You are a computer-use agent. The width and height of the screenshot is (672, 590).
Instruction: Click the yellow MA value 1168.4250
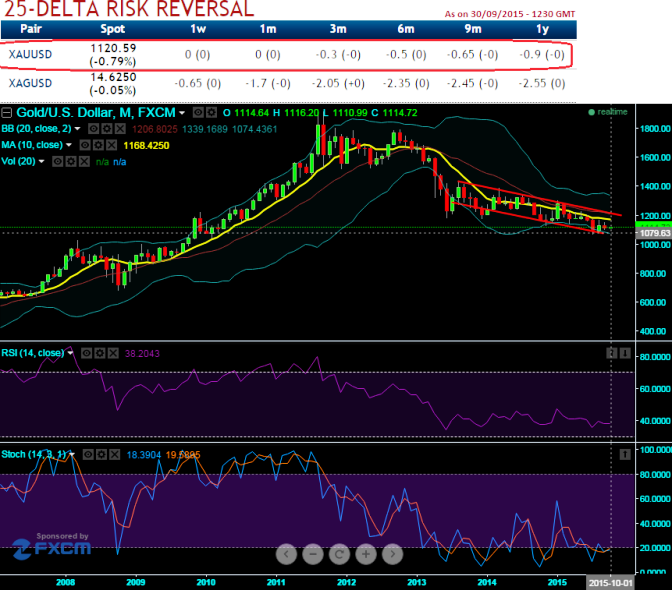pyautogui.click(x=147, y=146)
